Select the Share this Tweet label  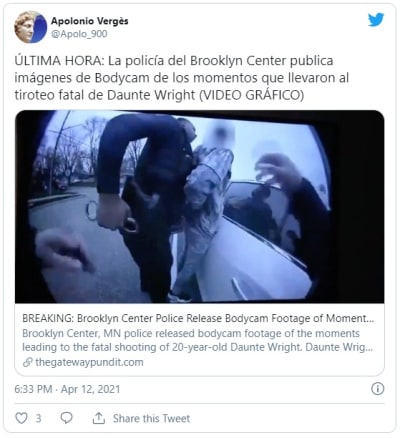click(151, 418)
